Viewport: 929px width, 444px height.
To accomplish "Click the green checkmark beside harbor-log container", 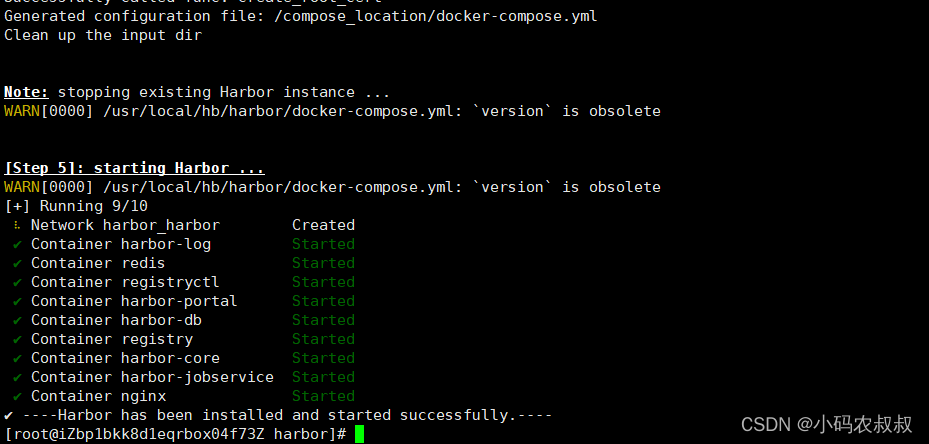I will 17,244.
